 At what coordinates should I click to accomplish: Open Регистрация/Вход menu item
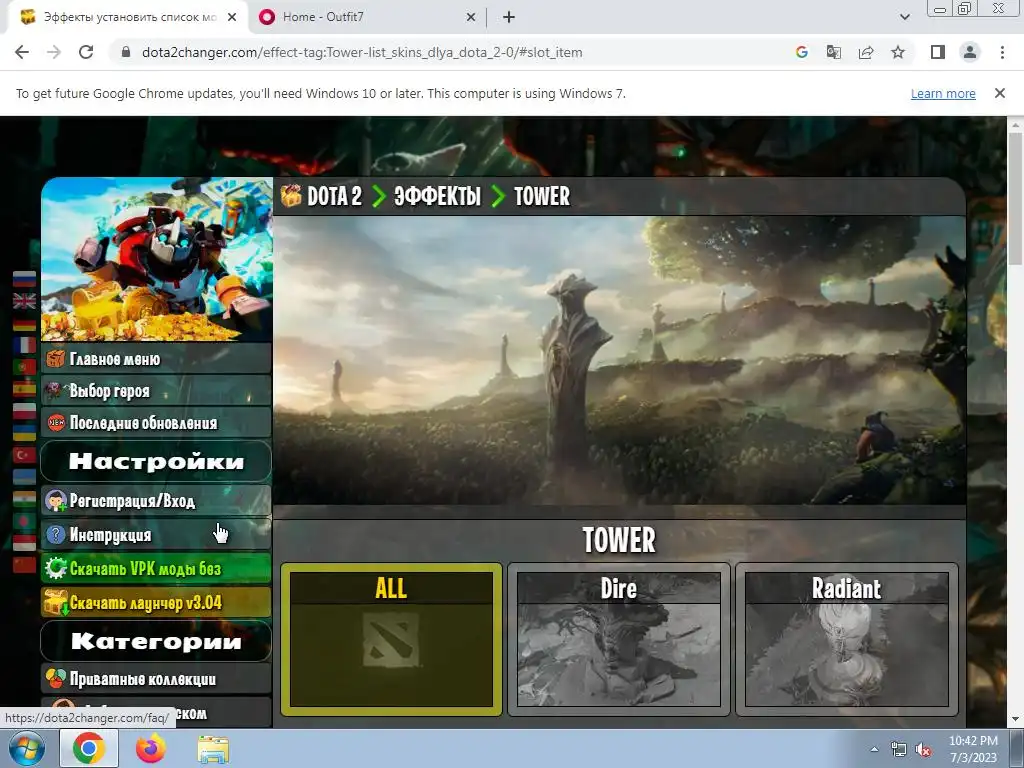(156, 501)
